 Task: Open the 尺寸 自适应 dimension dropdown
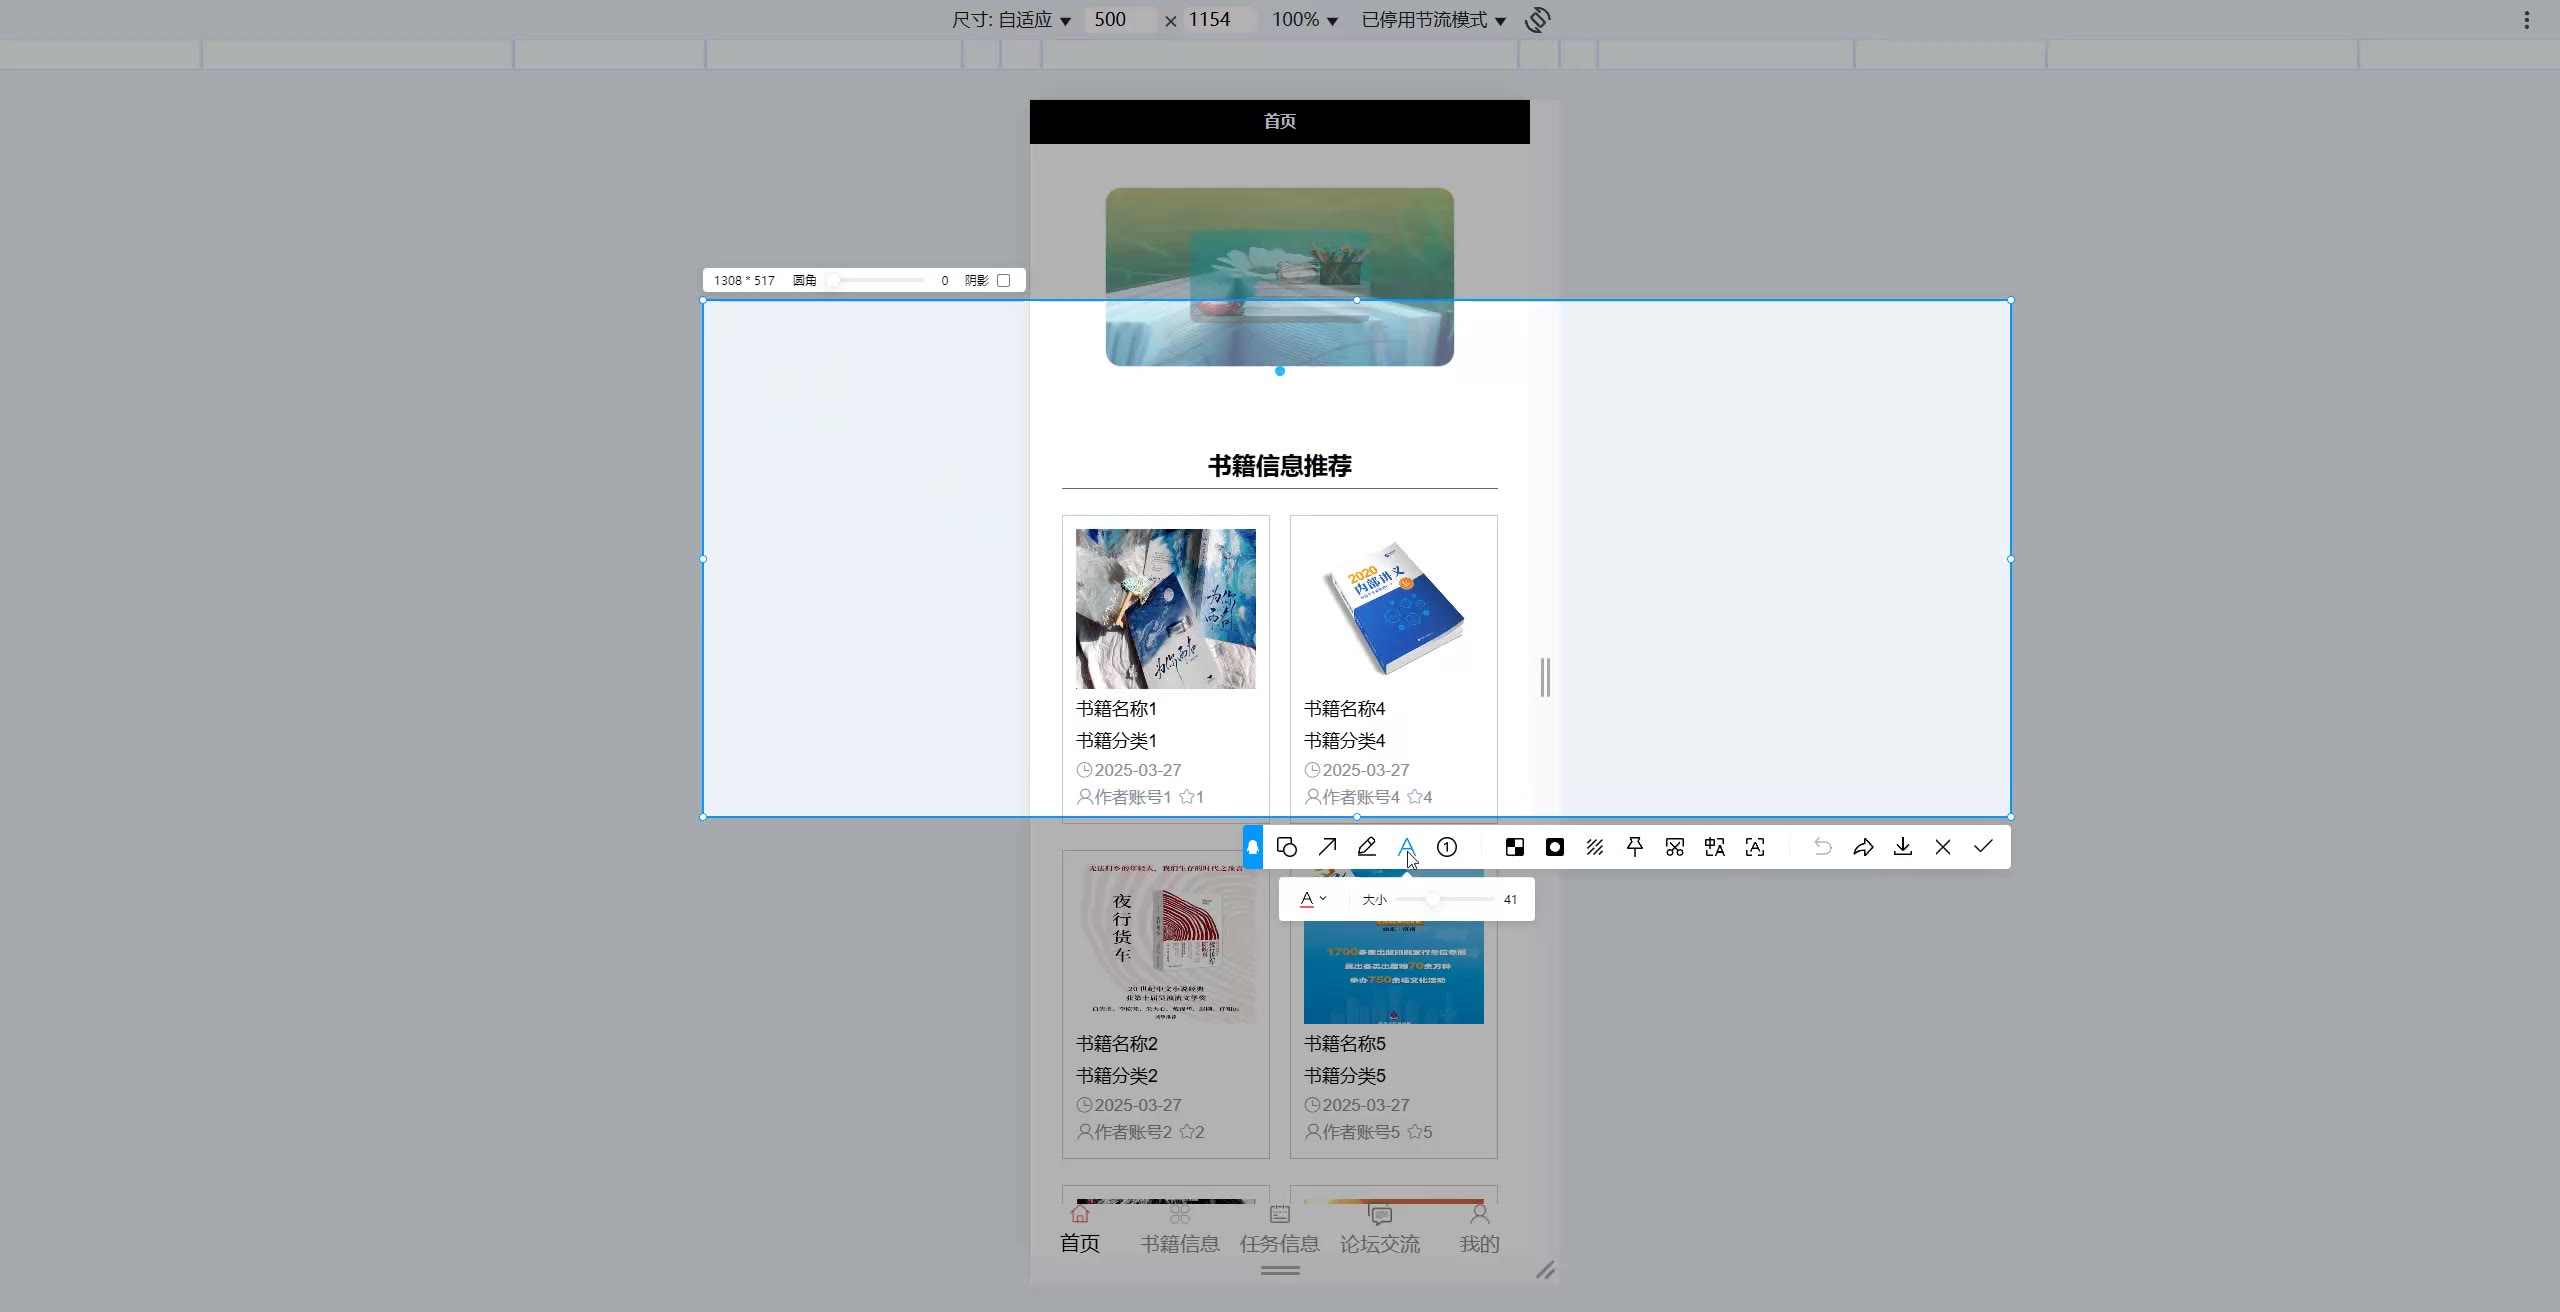(x=1012, y=20)
